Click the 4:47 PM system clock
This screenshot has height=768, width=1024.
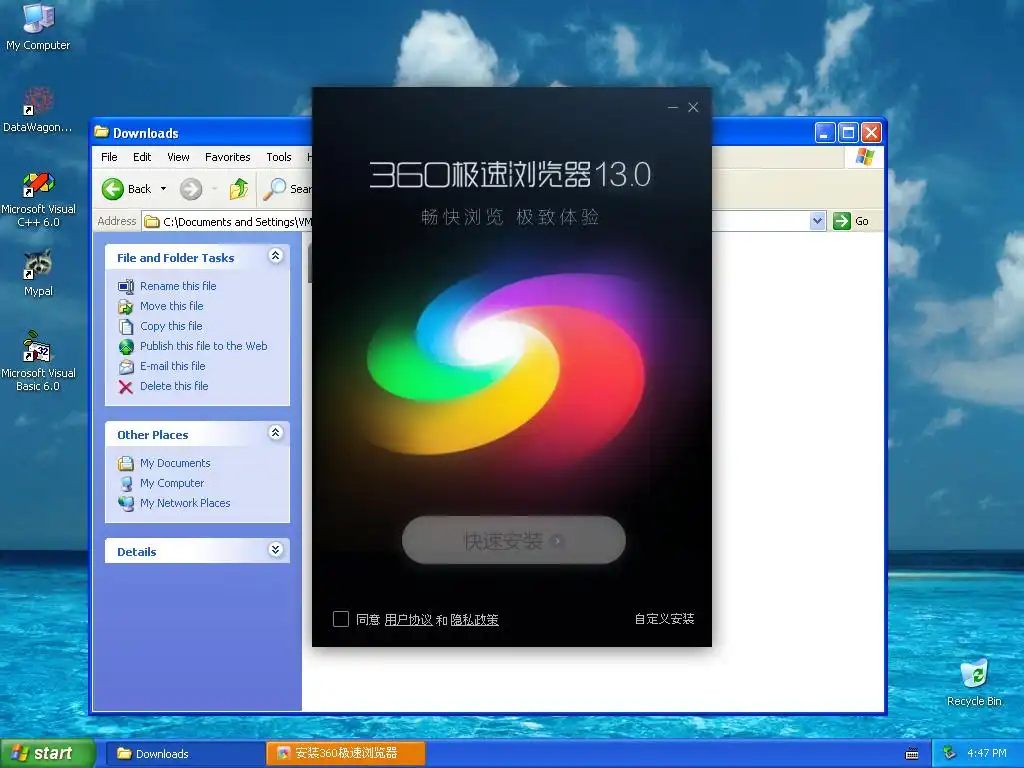tap(987, 754)
